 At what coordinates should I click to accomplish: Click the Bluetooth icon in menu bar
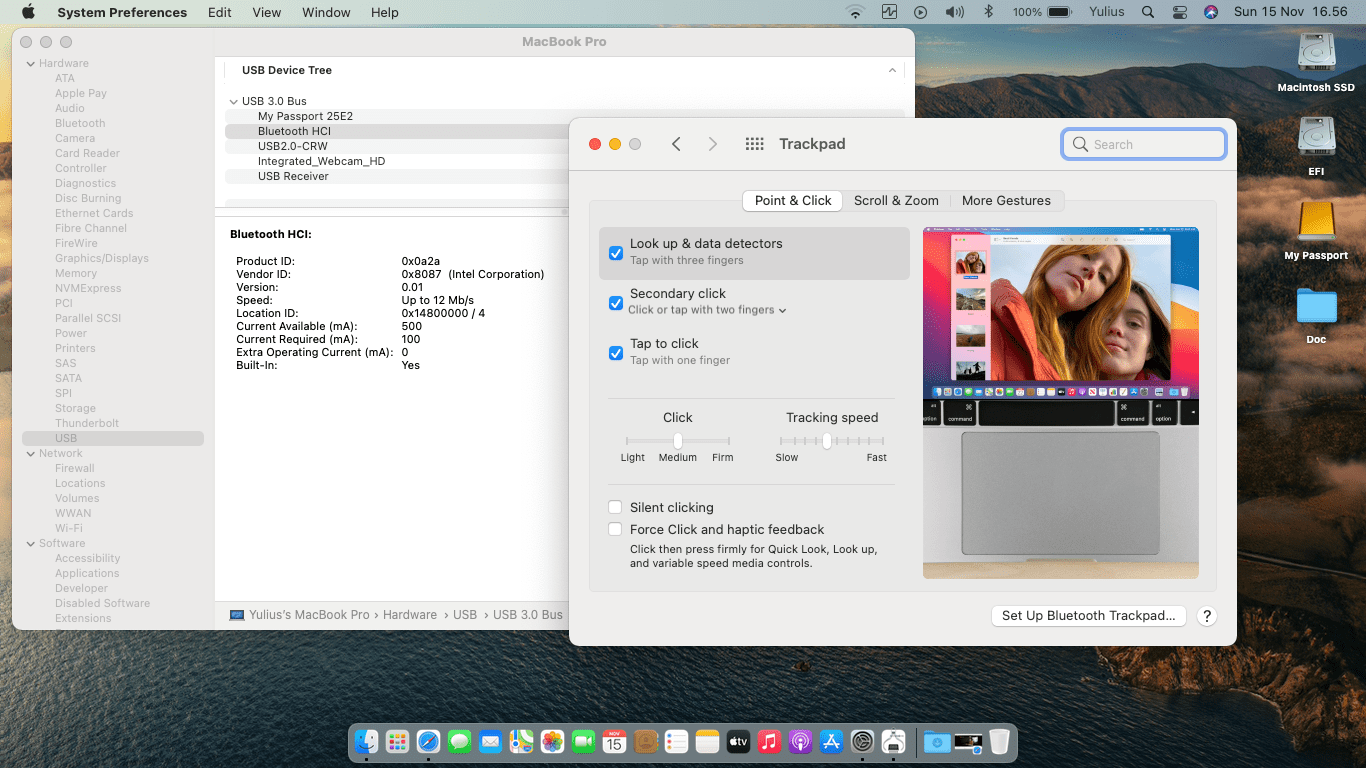pyautogui.click(x=988, y=12)
